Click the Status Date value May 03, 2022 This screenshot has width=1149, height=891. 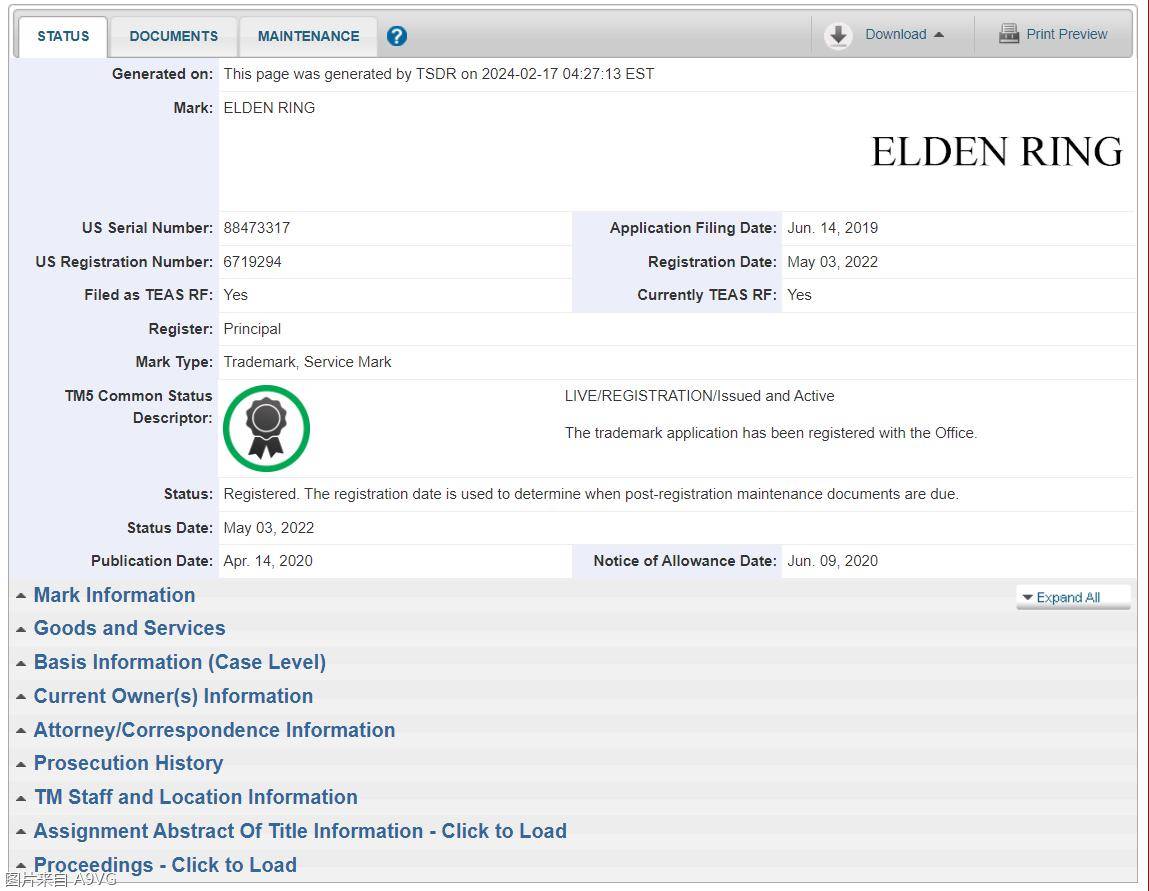coord(268,528)
